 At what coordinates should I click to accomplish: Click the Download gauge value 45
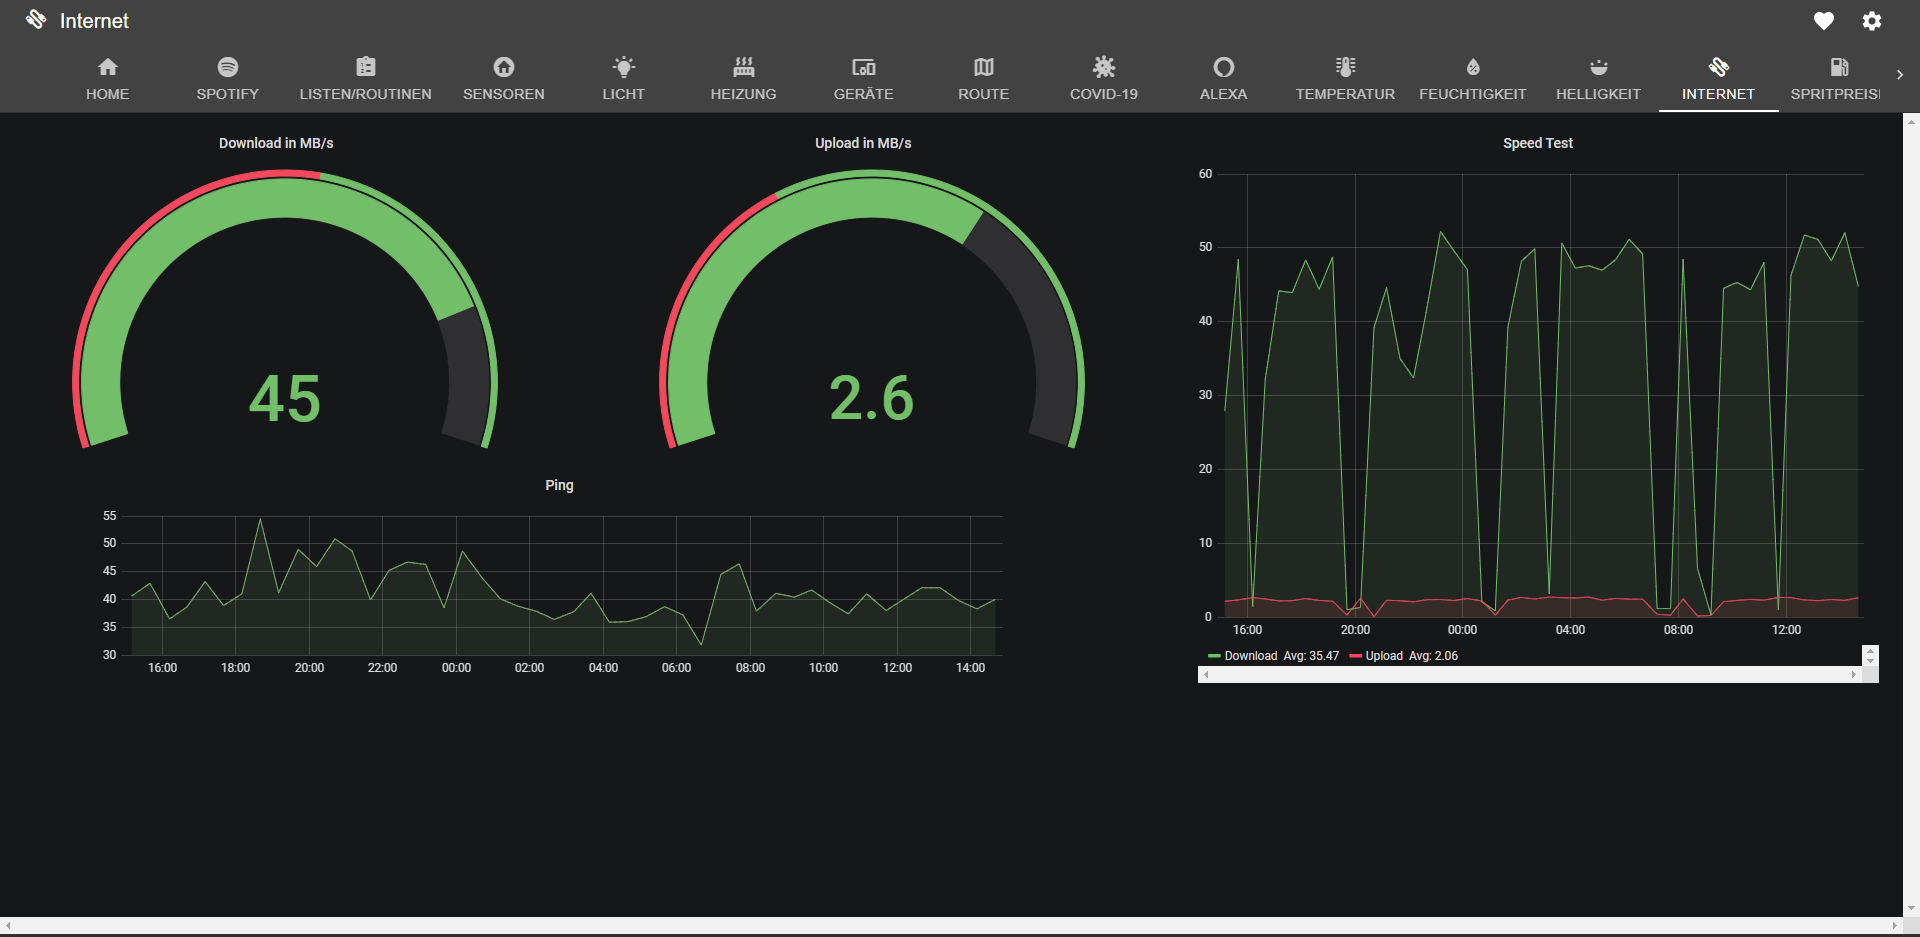[285, 398]
